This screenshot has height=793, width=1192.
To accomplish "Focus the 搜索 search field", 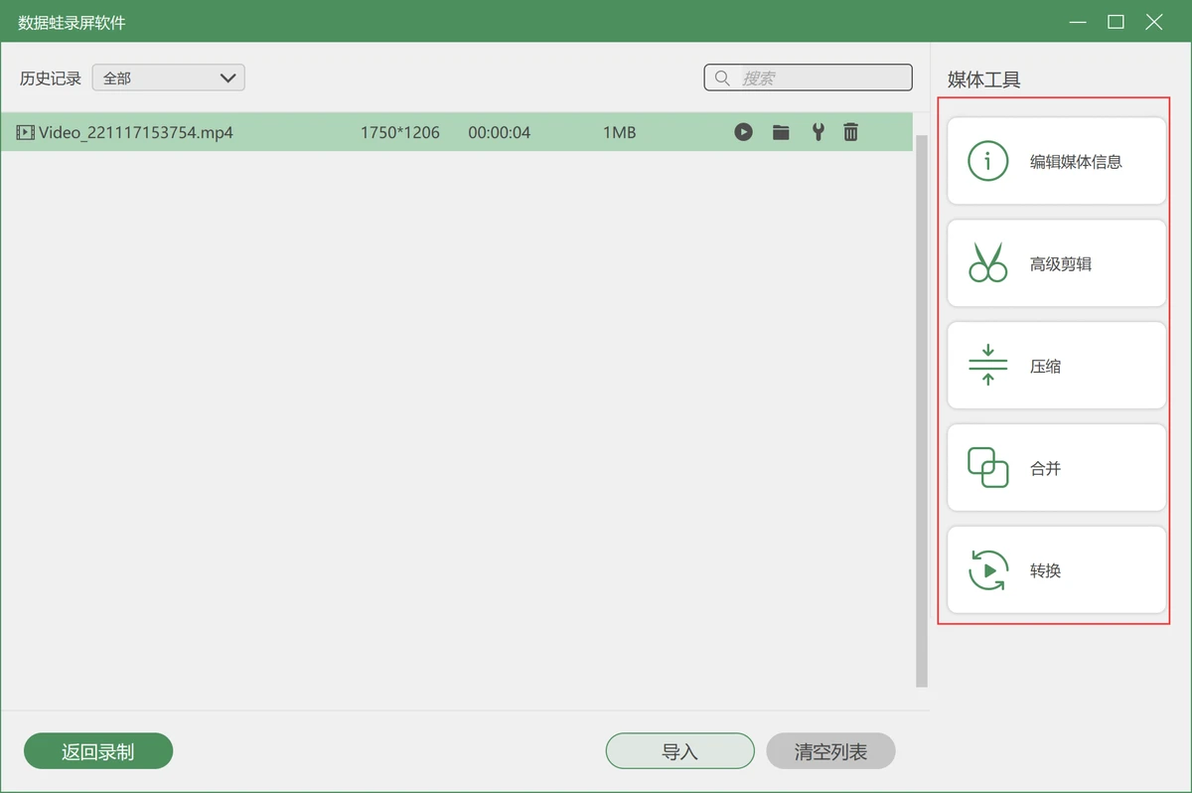I will 808,78.
